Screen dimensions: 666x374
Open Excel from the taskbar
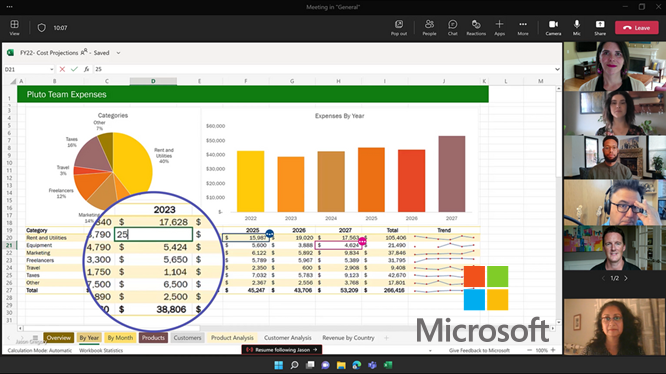(388, 365)
